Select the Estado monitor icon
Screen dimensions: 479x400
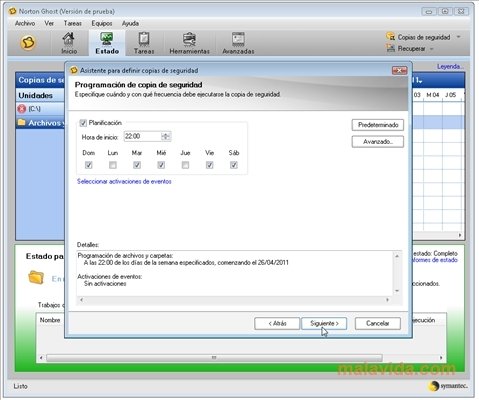tap(107, 39)
